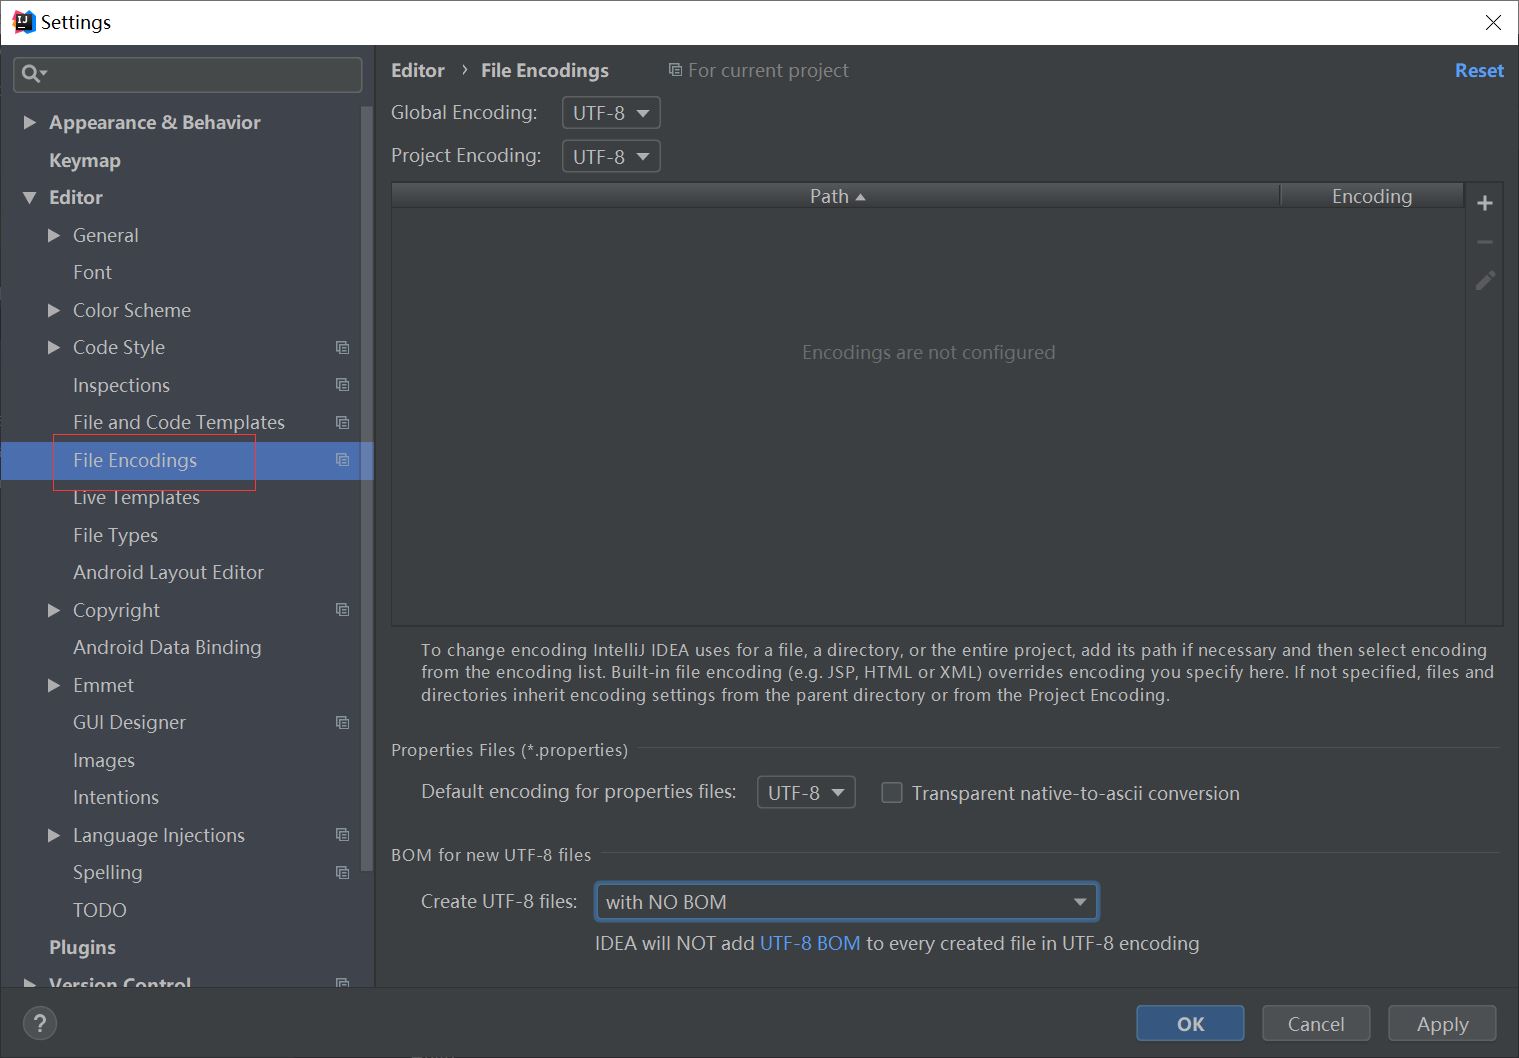Click project-level icon beside Inspections
The image size is (1519, 1058).
pyautogui.click(x=343, y=385)
